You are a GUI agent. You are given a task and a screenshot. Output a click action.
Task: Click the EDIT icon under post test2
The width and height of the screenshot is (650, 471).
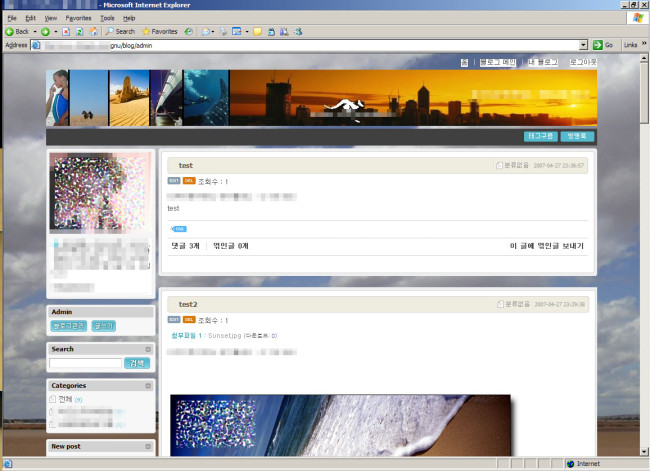point(174,320)
